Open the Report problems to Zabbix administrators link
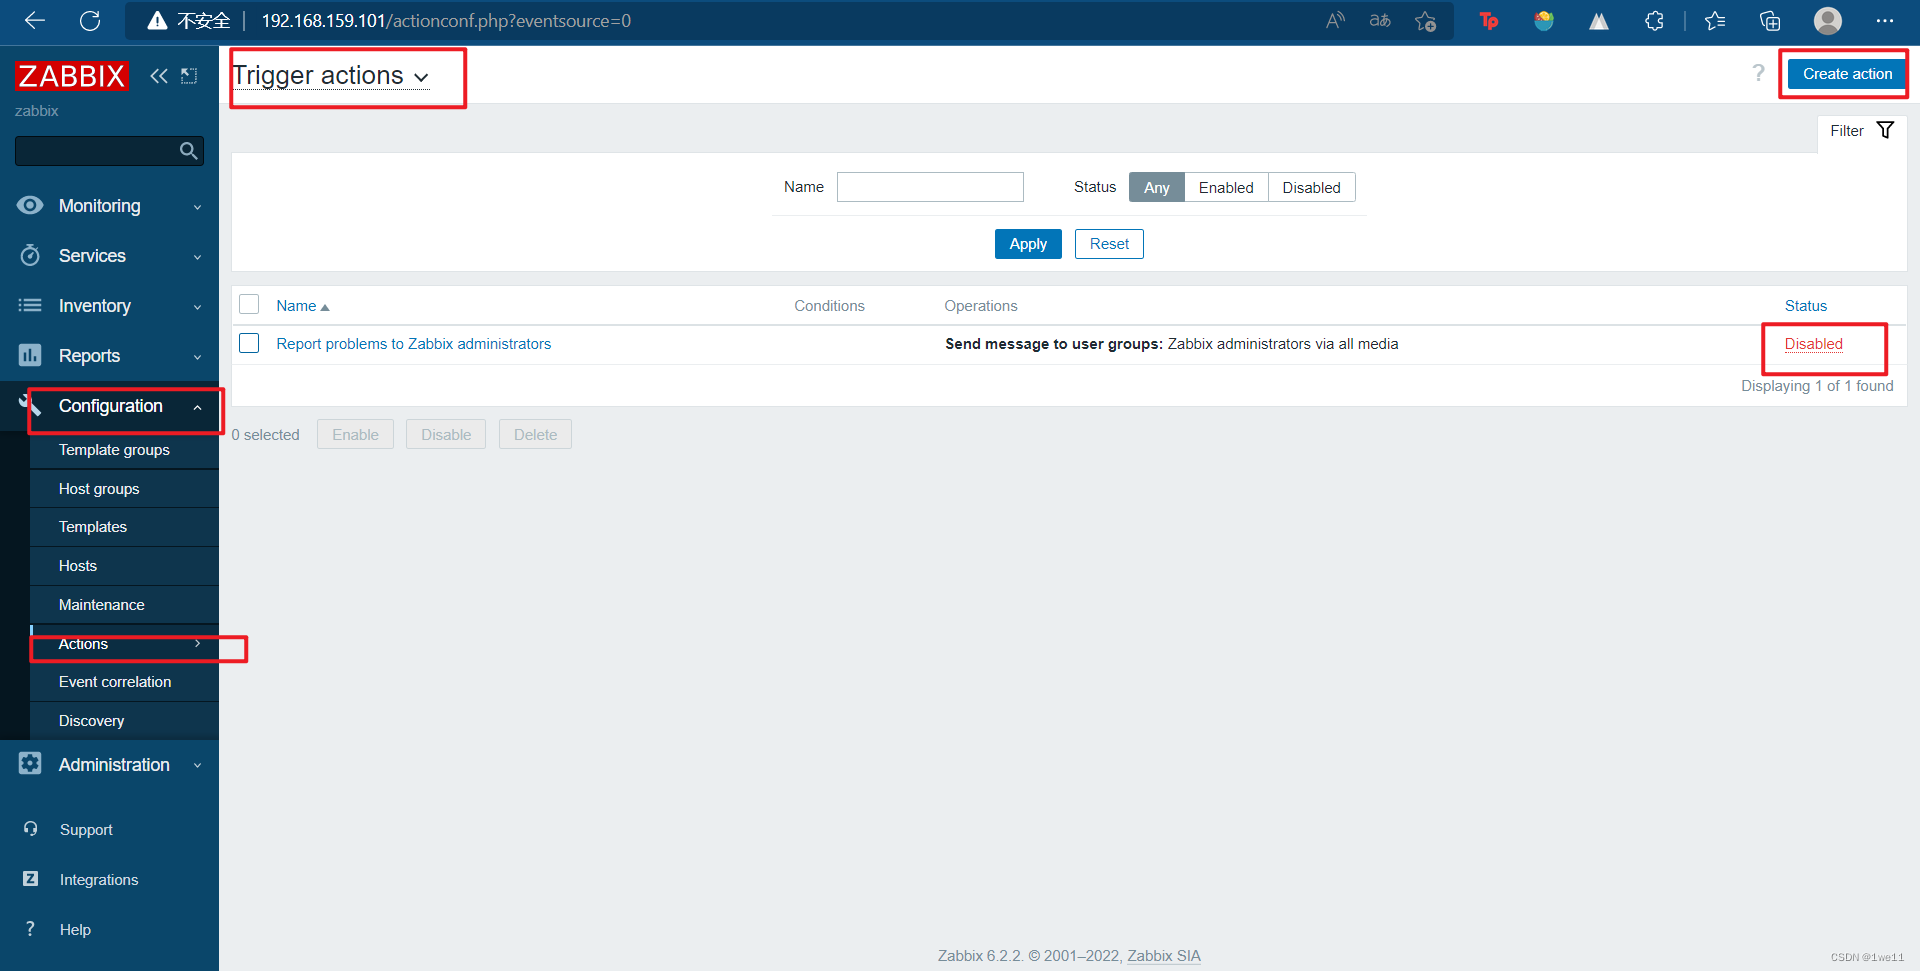Image resolution: width=1920 pixels, height=971 pixels. click(x=414, y=344)
